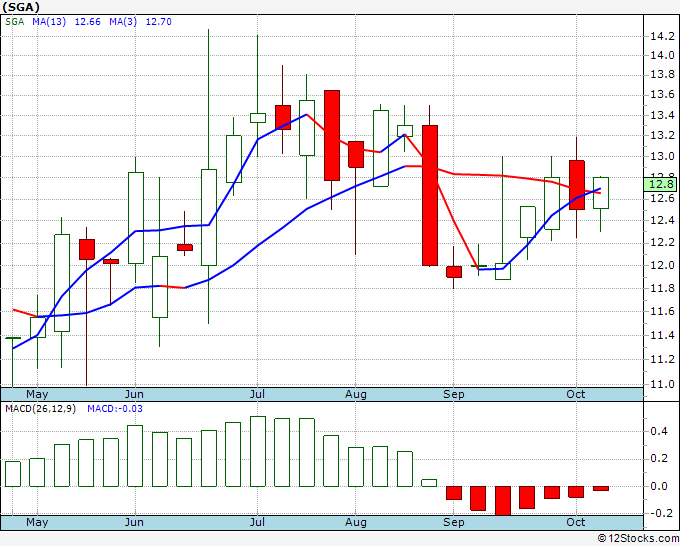
Task: Select the Jul label on price axis
Action: 257,394
